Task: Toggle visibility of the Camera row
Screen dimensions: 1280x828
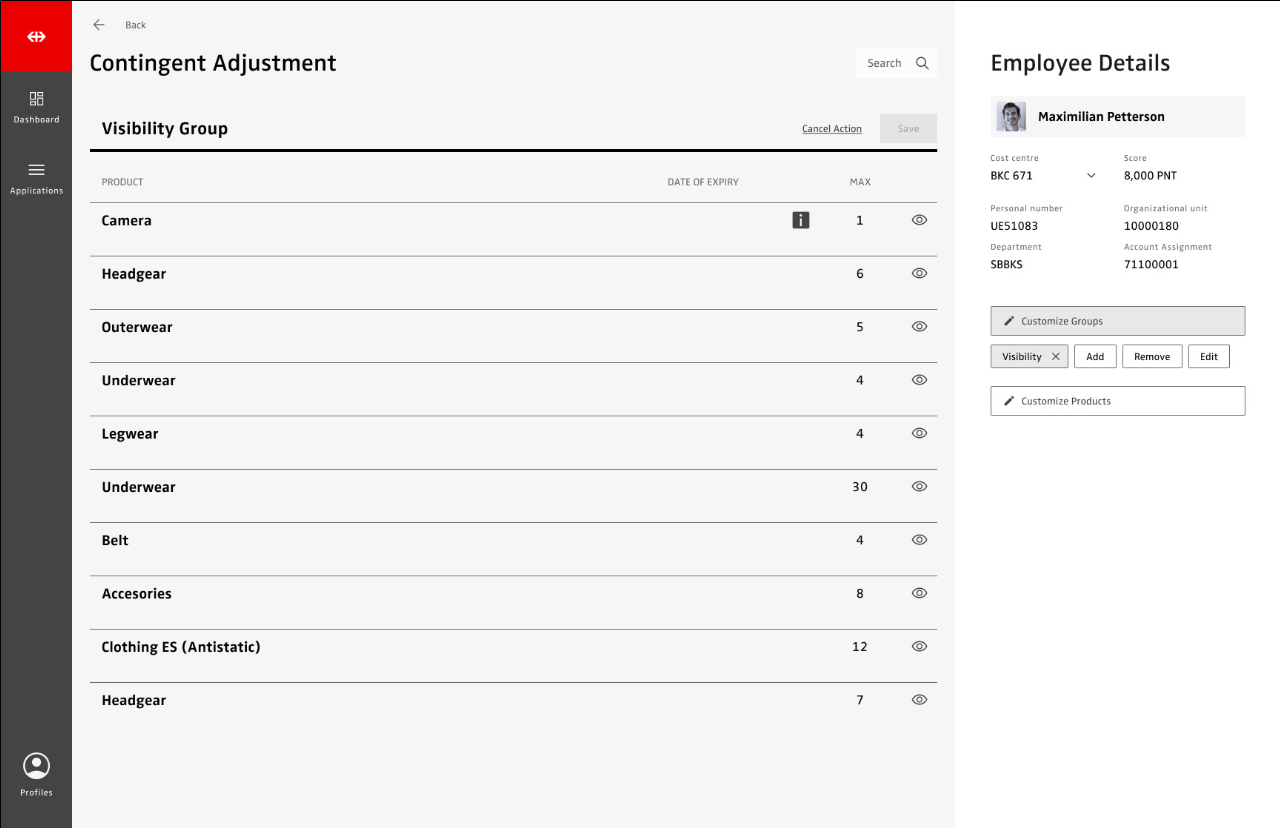Action: pyautogui.click(x=919, y=220)
